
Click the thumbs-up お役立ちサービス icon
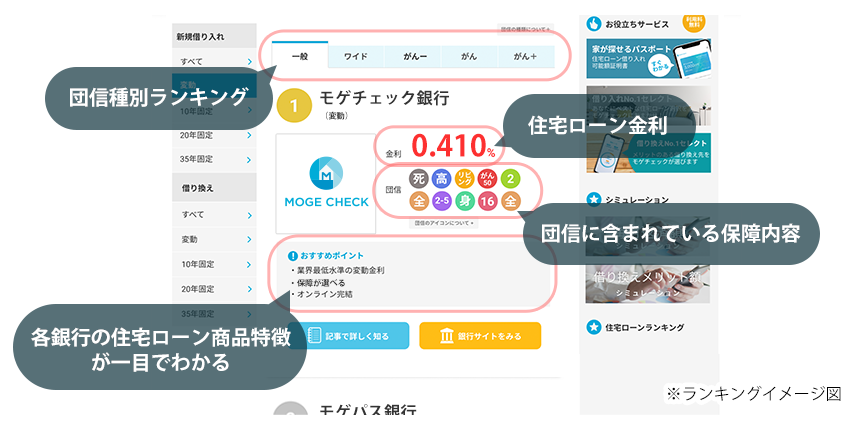point(594,22)
